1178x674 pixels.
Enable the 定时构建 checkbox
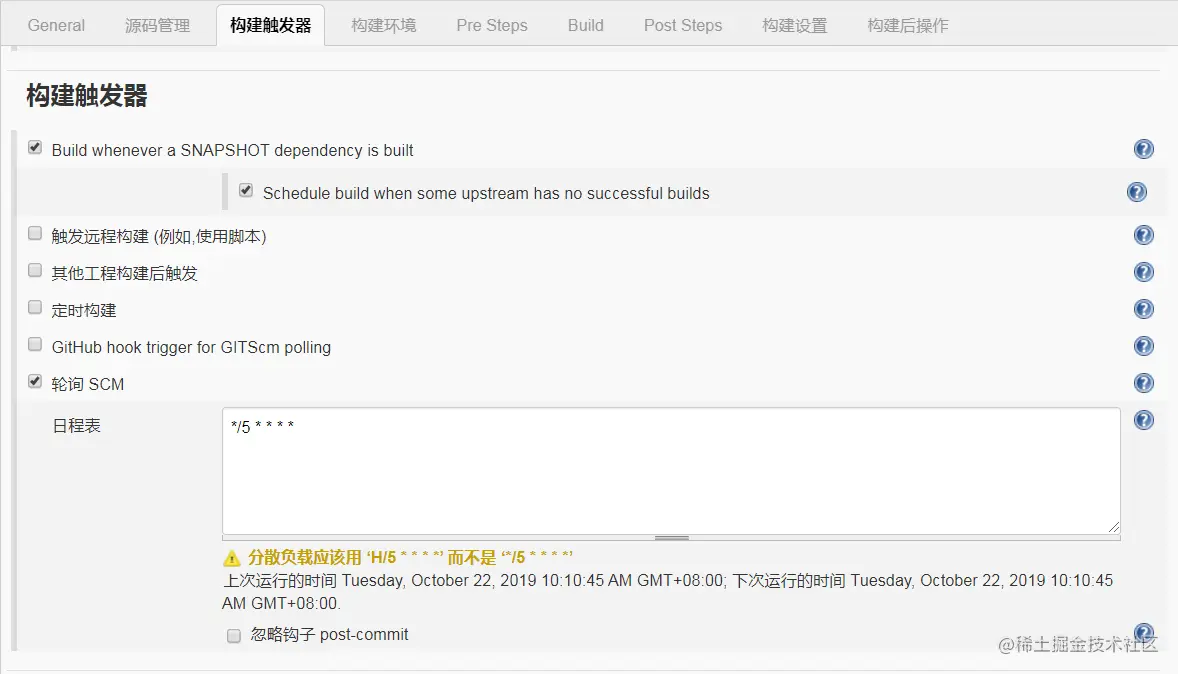click(x=35, y=307)
